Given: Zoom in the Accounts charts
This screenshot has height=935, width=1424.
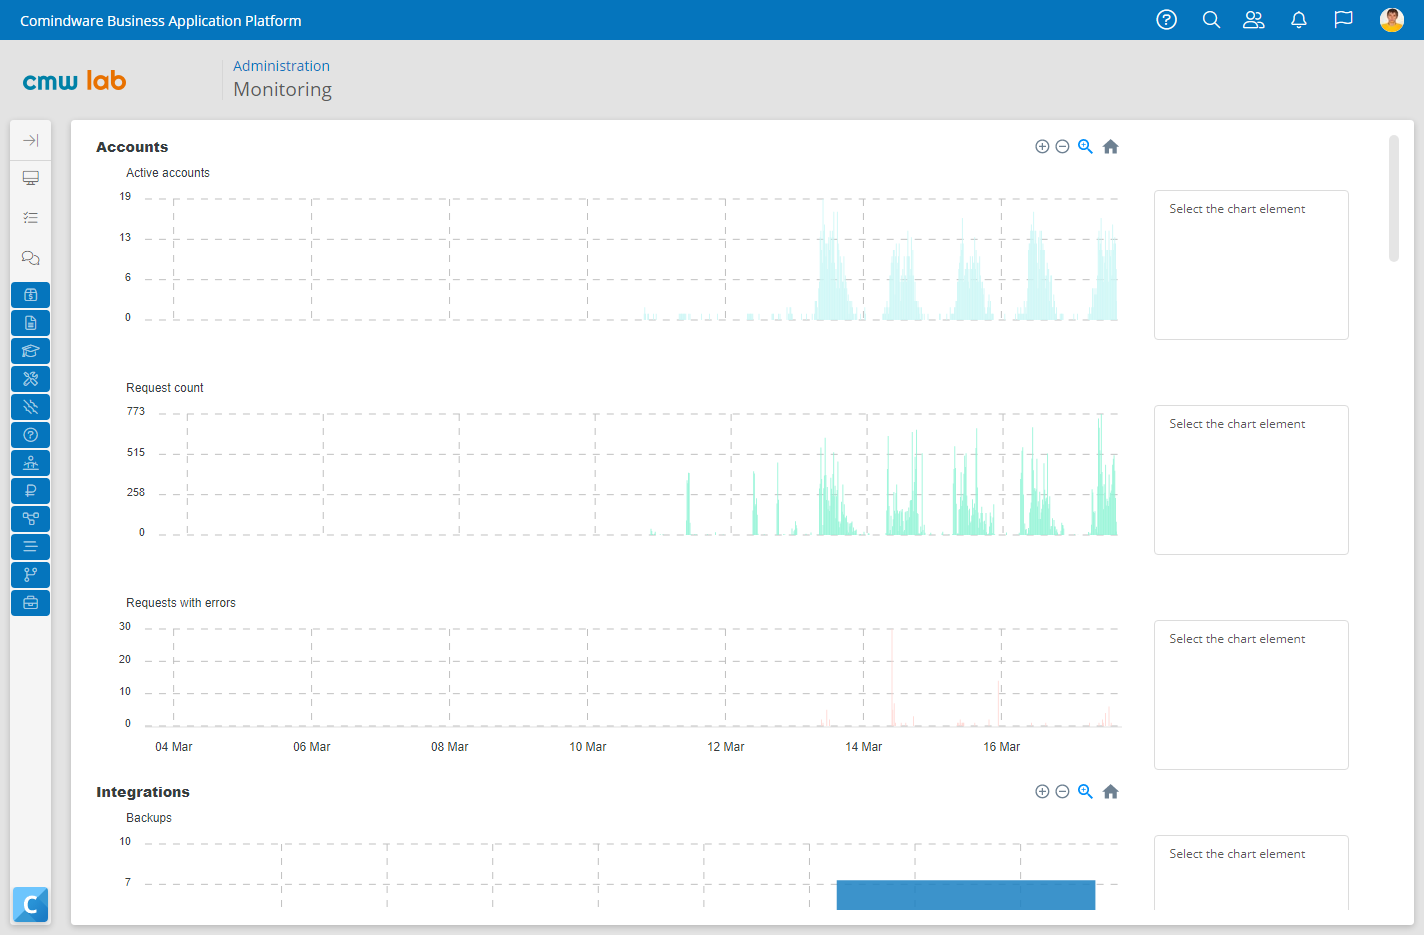Looking at the screenshot, I should click(x=1042, y=147).
